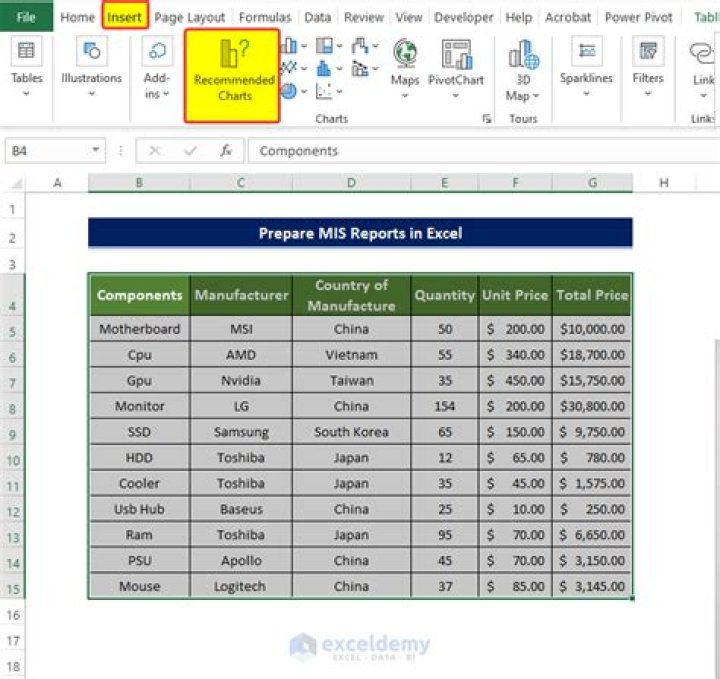Open the combo chart dropdown arrow
Viewport: 720px width, 679px height.
tap(376, 69)
